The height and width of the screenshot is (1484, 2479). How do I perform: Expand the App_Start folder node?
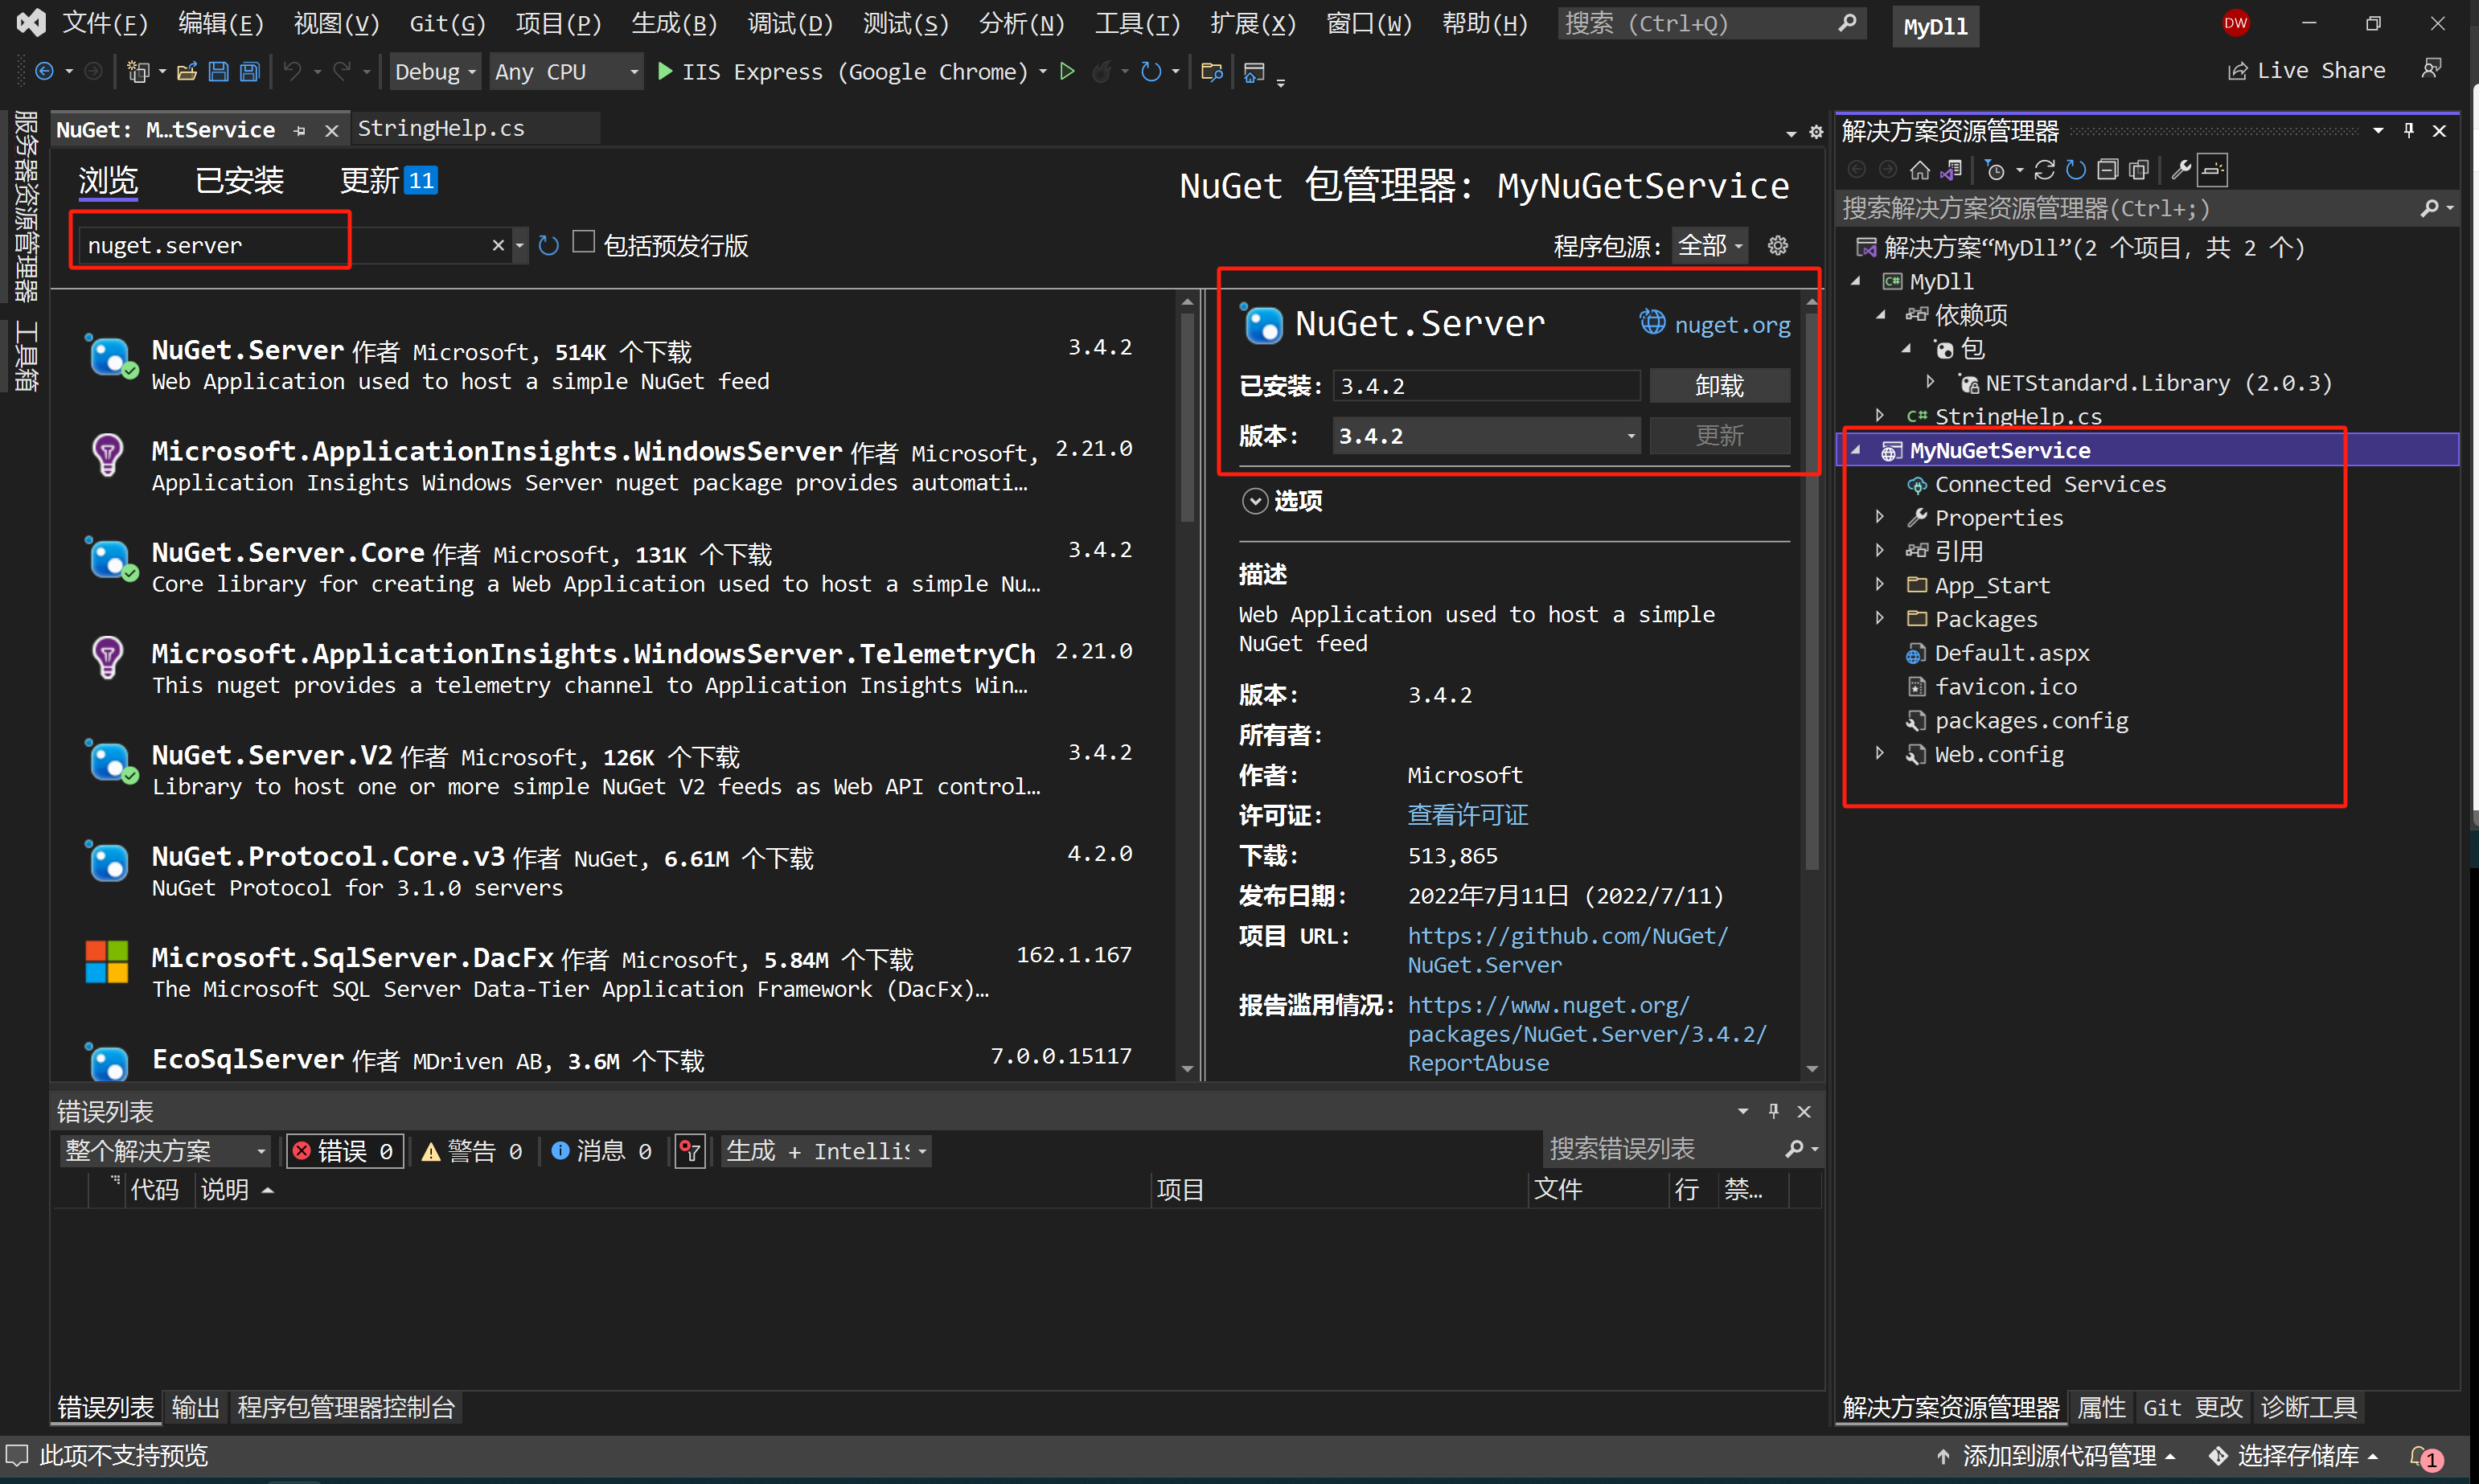[1880, 585]
